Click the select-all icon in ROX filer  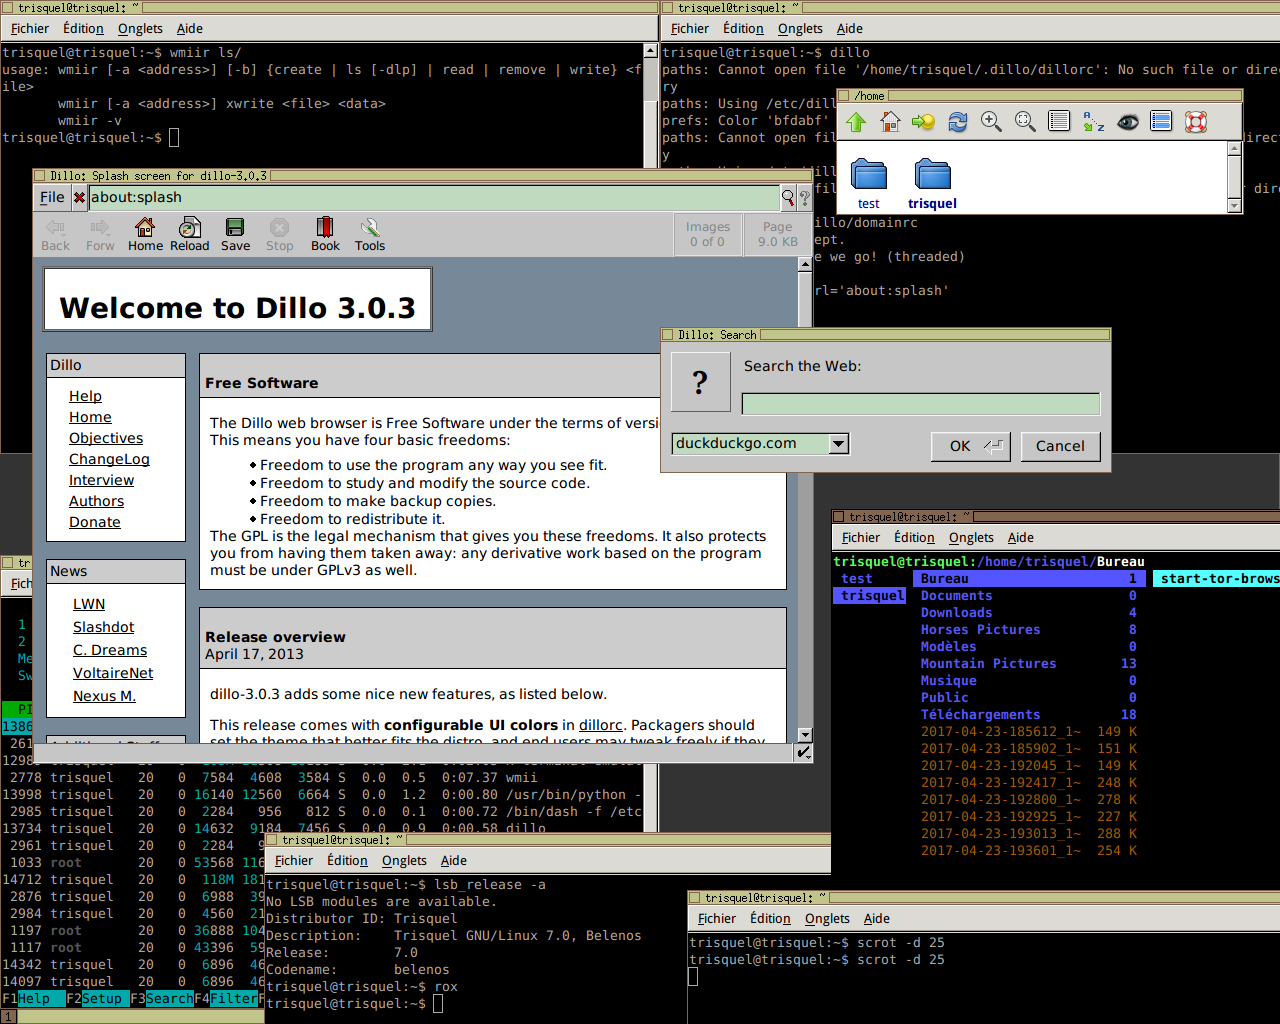[x=1161, y=122]
